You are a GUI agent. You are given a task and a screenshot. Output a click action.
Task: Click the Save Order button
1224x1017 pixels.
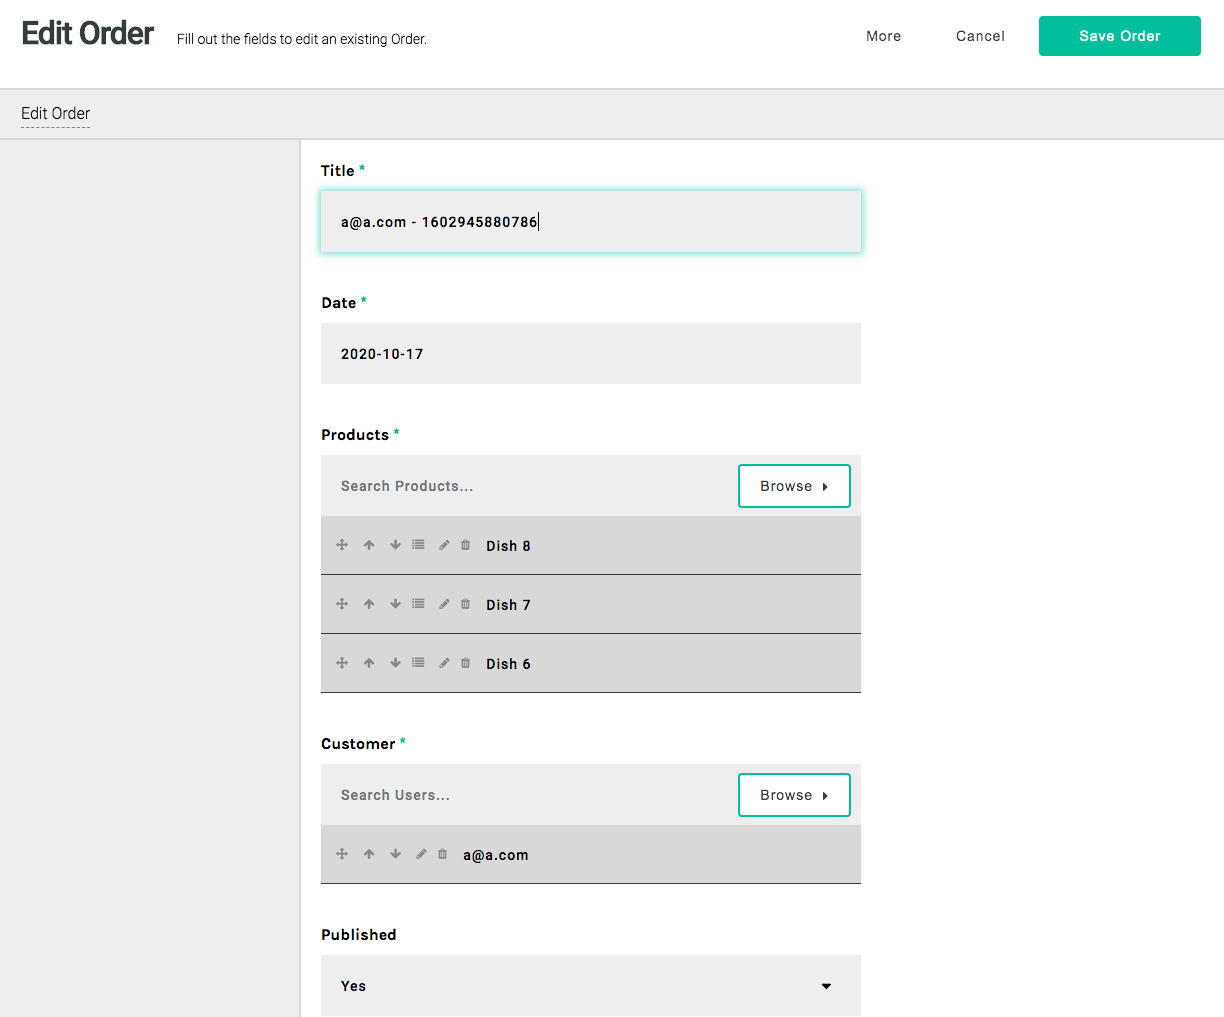coord(1120,36)
